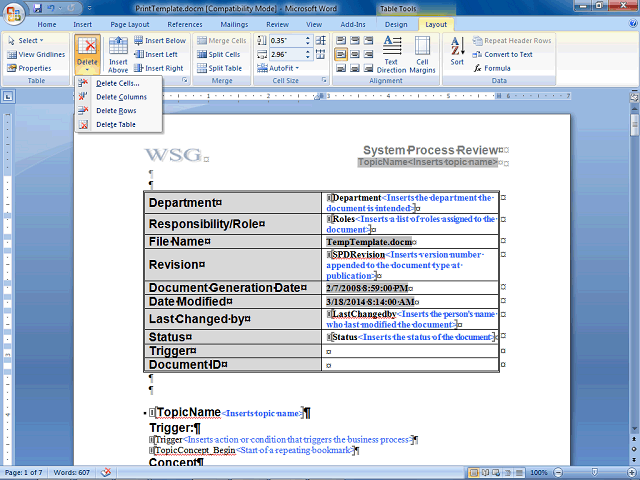Click the Save icon in Quick Access toolbar
Screen dimensions: 640x480
(x=37, y=8)
